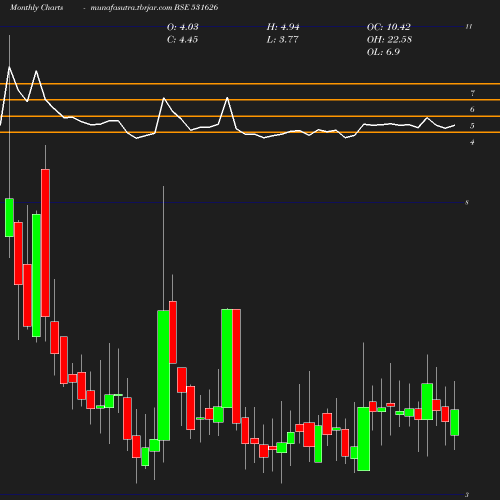
Task: Click the indicator axis label 4
Action: tap(472, 142)
